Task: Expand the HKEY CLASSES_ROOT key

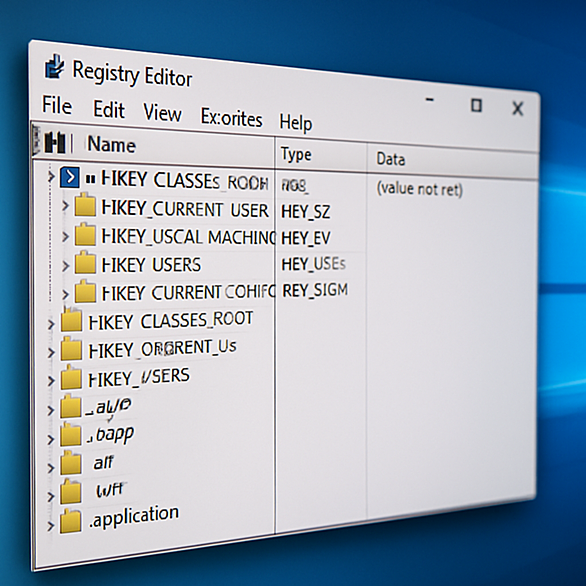Action: [51, 324]
